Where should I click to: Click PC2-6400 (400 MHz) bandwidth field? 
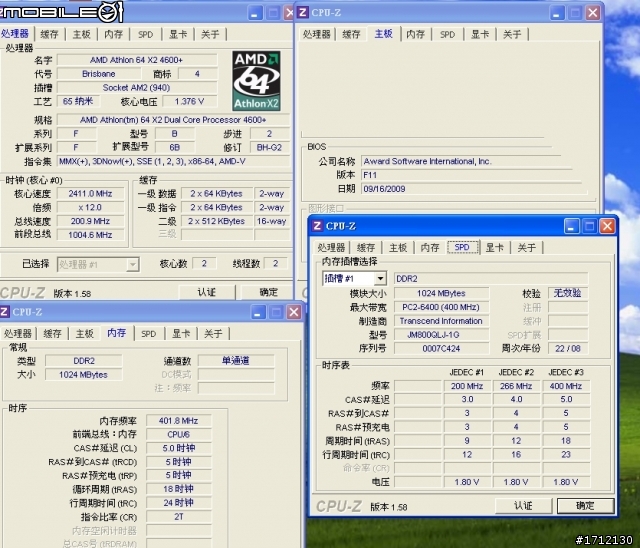[x=441, y=307]
